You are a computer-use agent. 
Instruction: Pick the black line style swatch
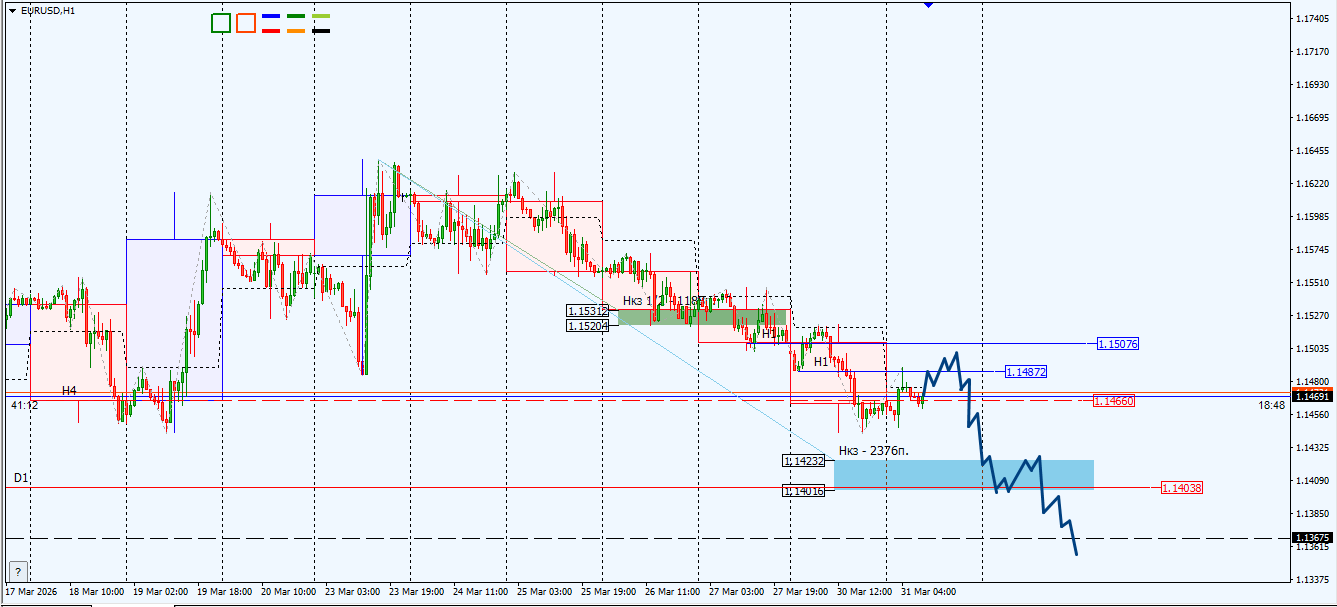321,30
